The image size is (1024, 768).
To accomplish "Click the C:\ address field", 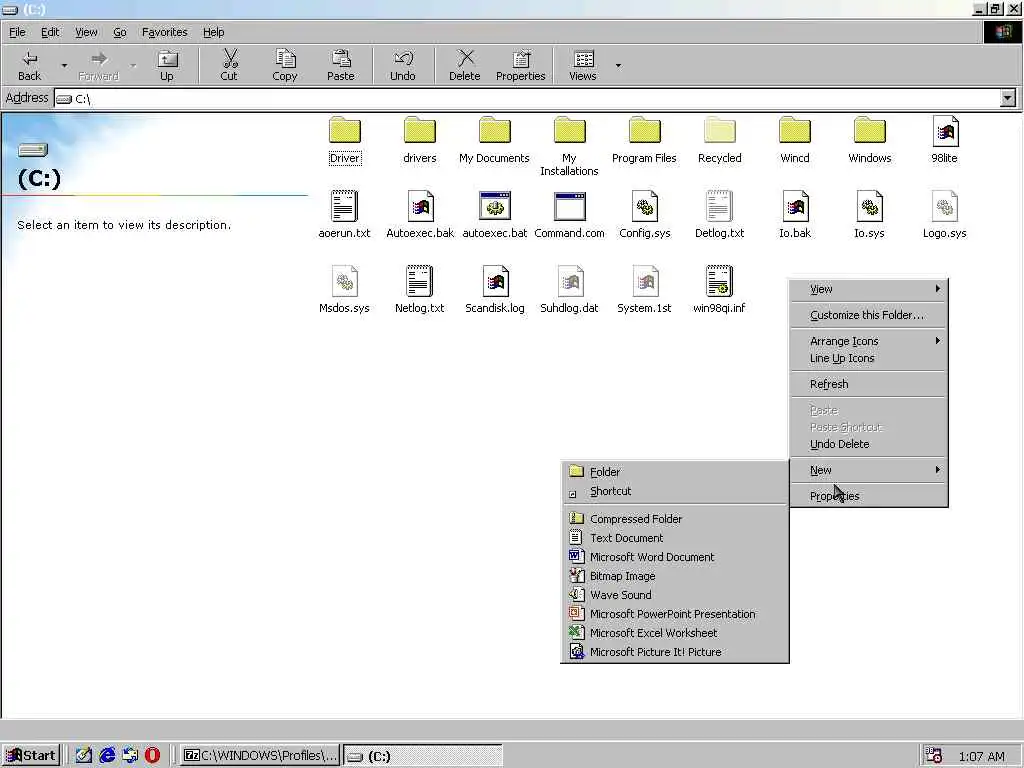I will [x=526, y=98].
